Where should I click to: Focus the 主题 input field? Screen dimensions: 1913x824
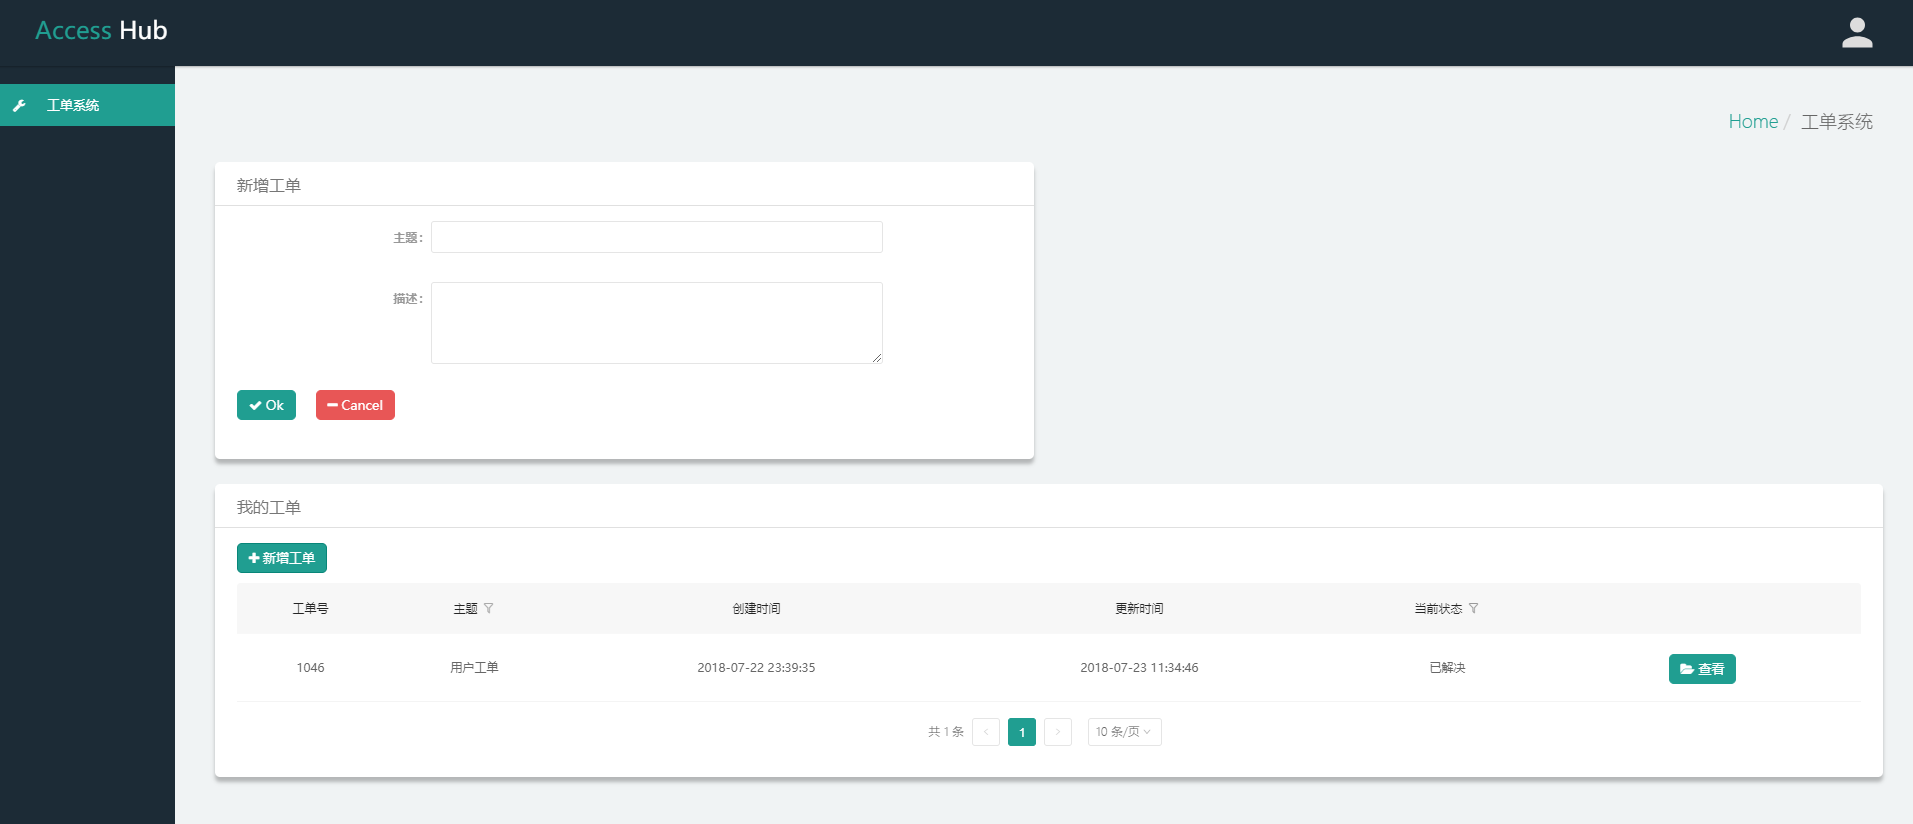pos(656,237)
